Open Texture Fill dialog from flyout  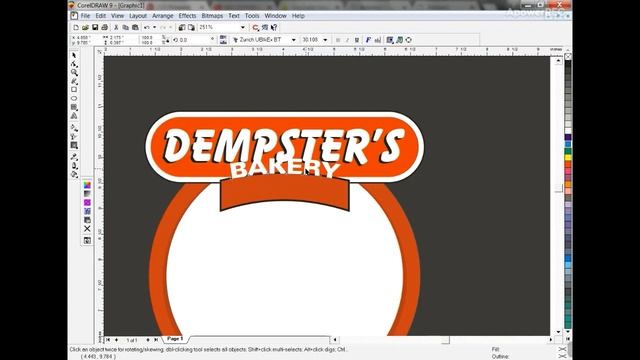87,211
